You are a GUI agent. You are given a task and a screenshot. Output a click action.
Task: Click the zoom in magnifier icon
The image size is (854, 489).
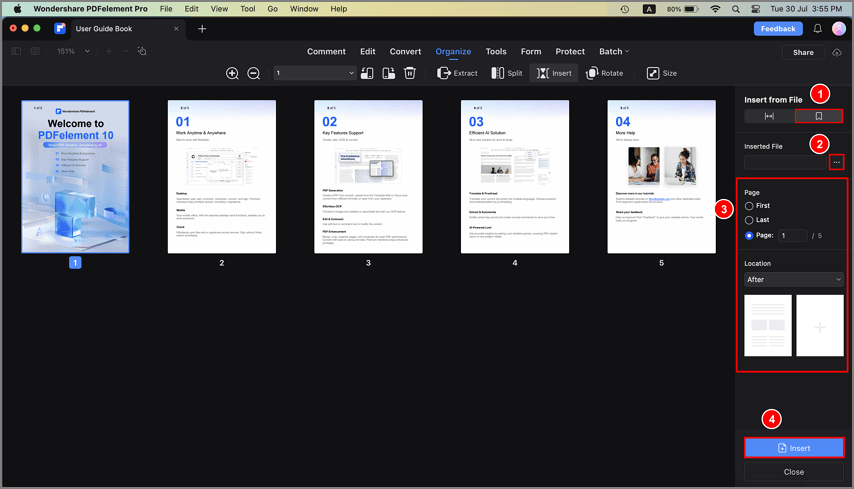tap(232, 73)
